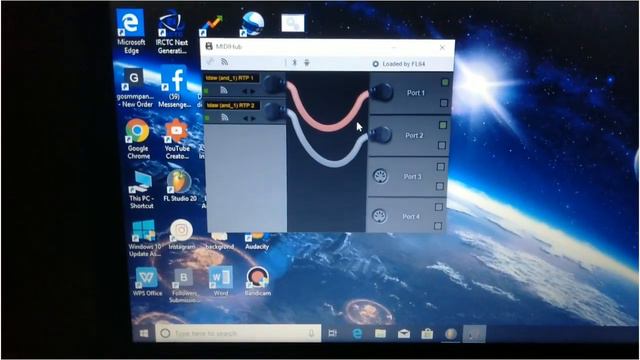This screenshot has height=360, width=640.
Task: Open Audacity desktop shortcut
Action: point(257,241)
